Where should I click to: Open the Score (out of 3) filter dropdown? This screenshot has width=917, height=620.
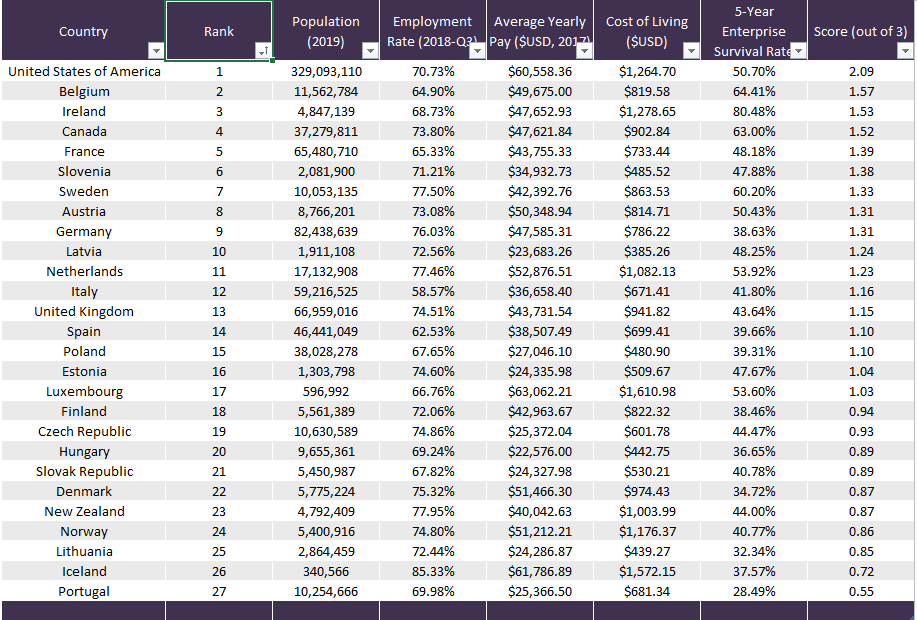click(x=904, y=51)
